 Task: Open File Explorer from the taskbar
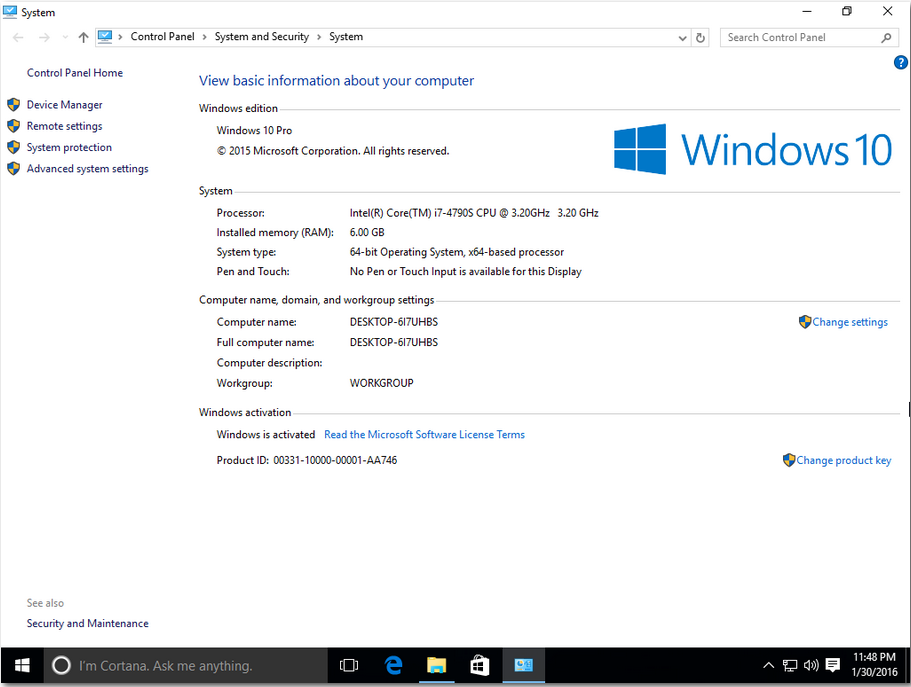[x=436, y=665]
